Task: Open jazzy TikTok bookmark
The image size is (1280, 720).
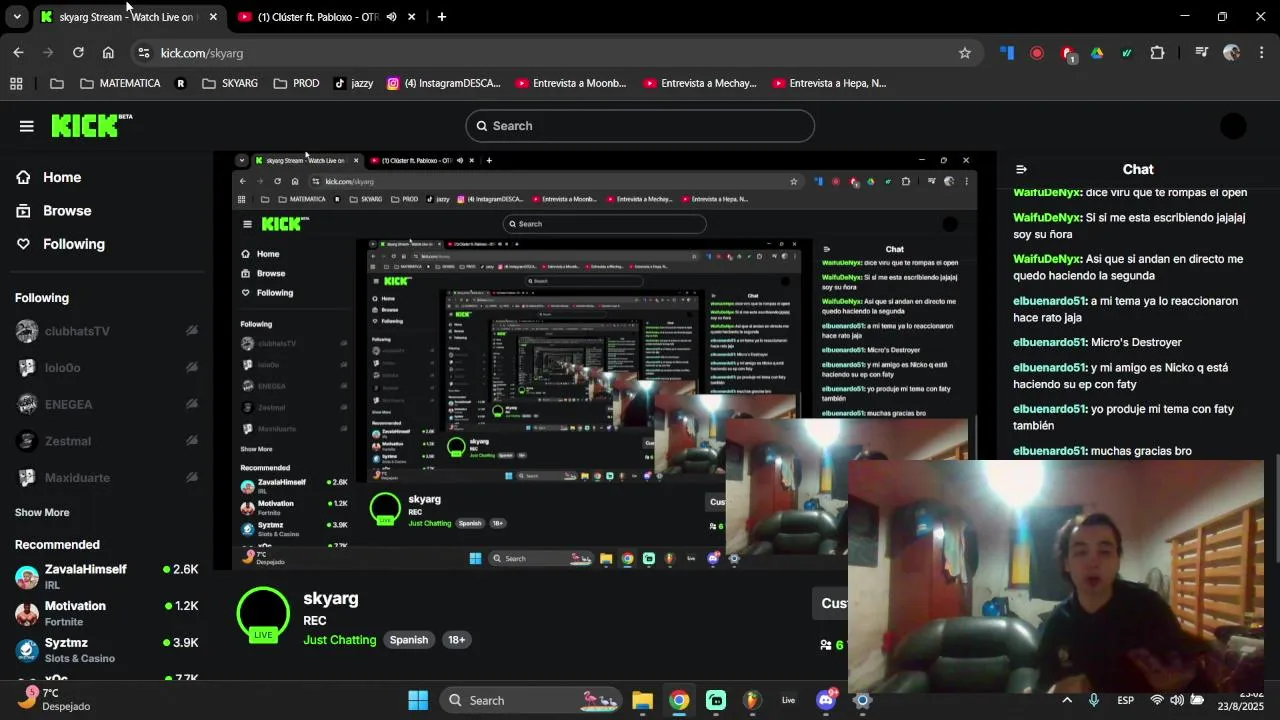Action: [x=353, y=83]
